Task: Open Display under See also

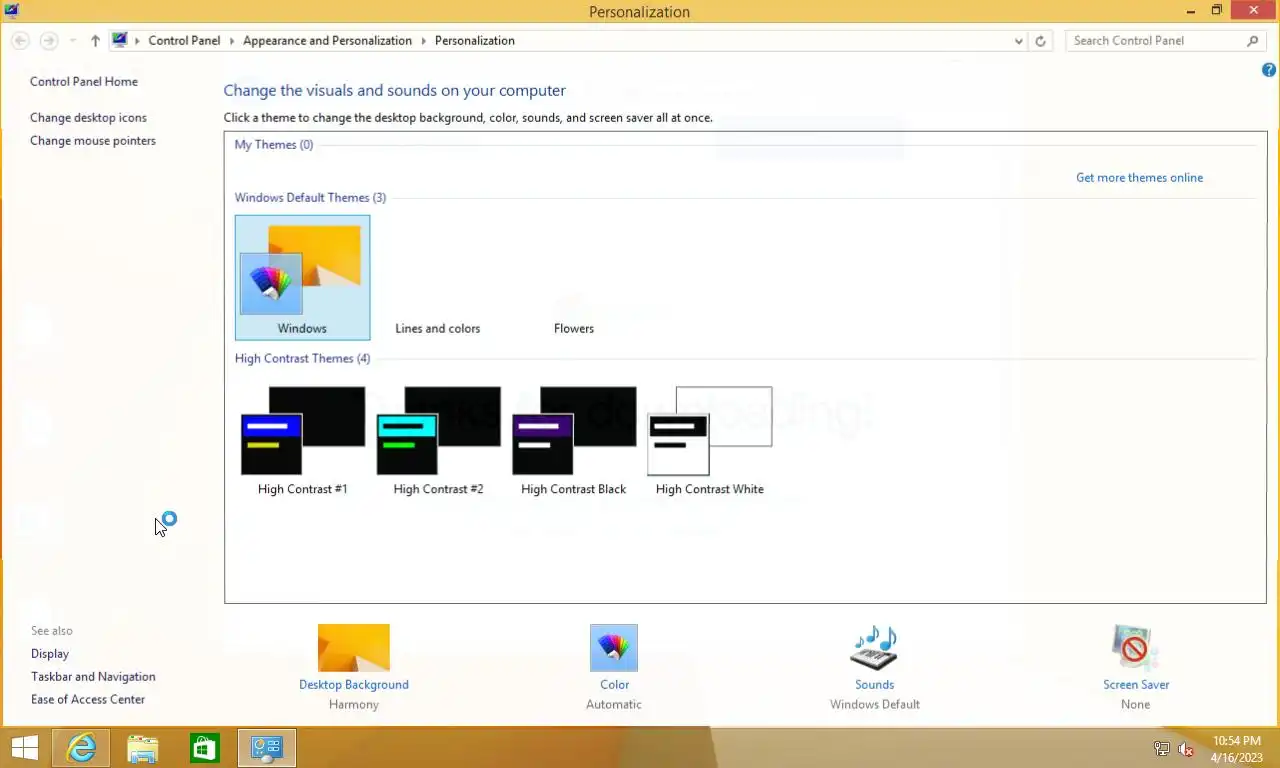Action: pos(50,654)
